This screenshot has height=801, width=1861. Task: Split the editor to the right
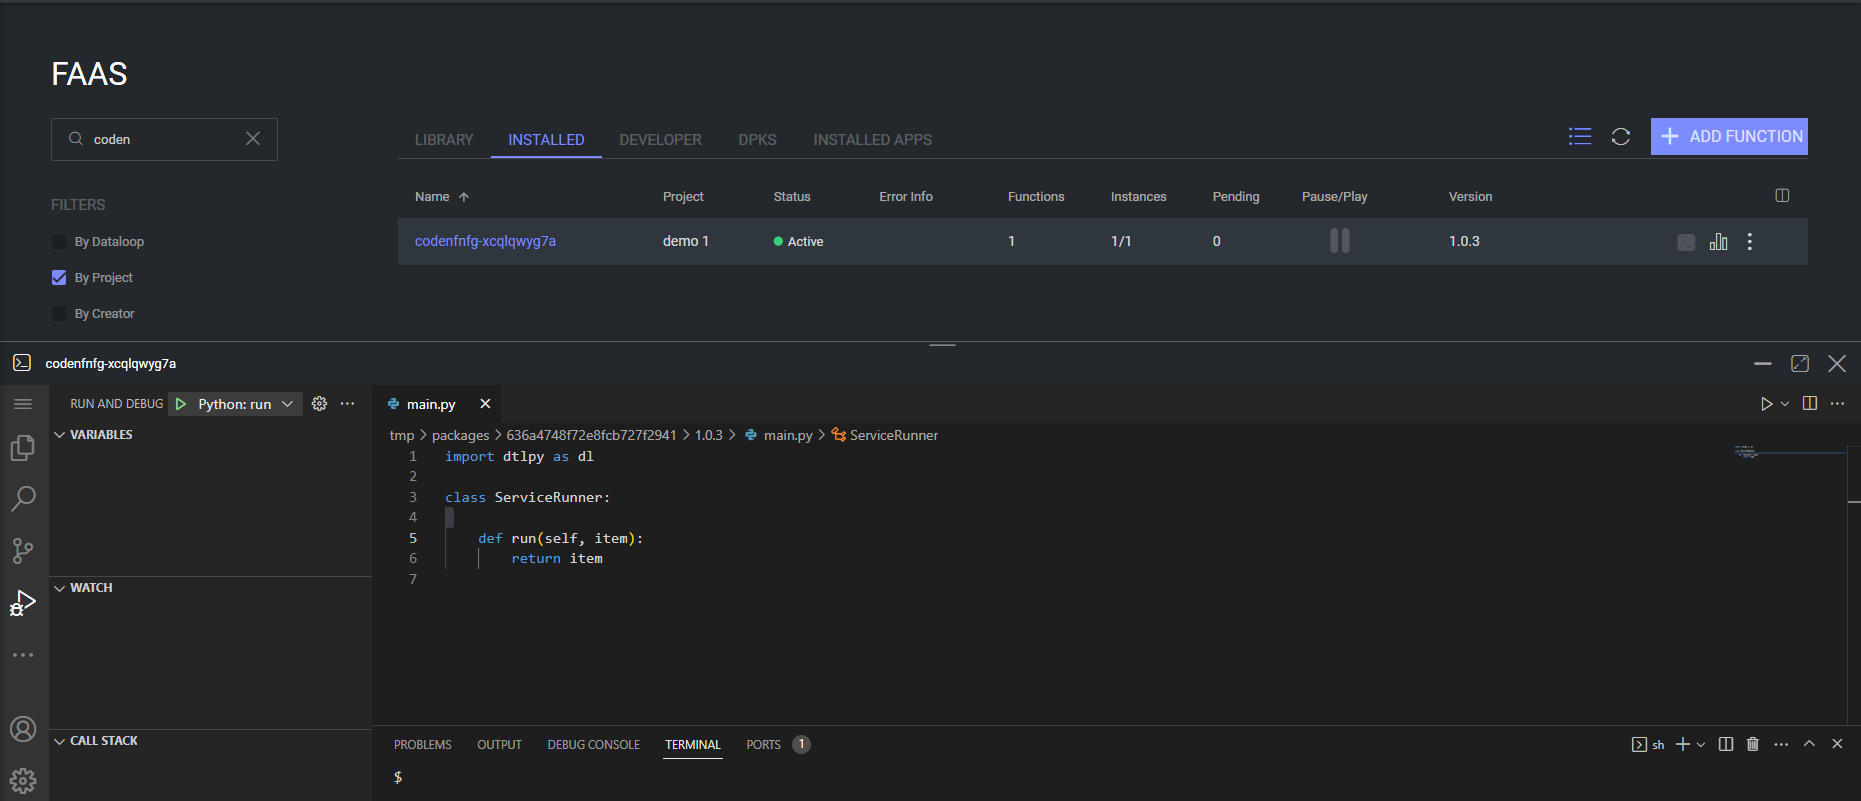[x=1810, y=404]
